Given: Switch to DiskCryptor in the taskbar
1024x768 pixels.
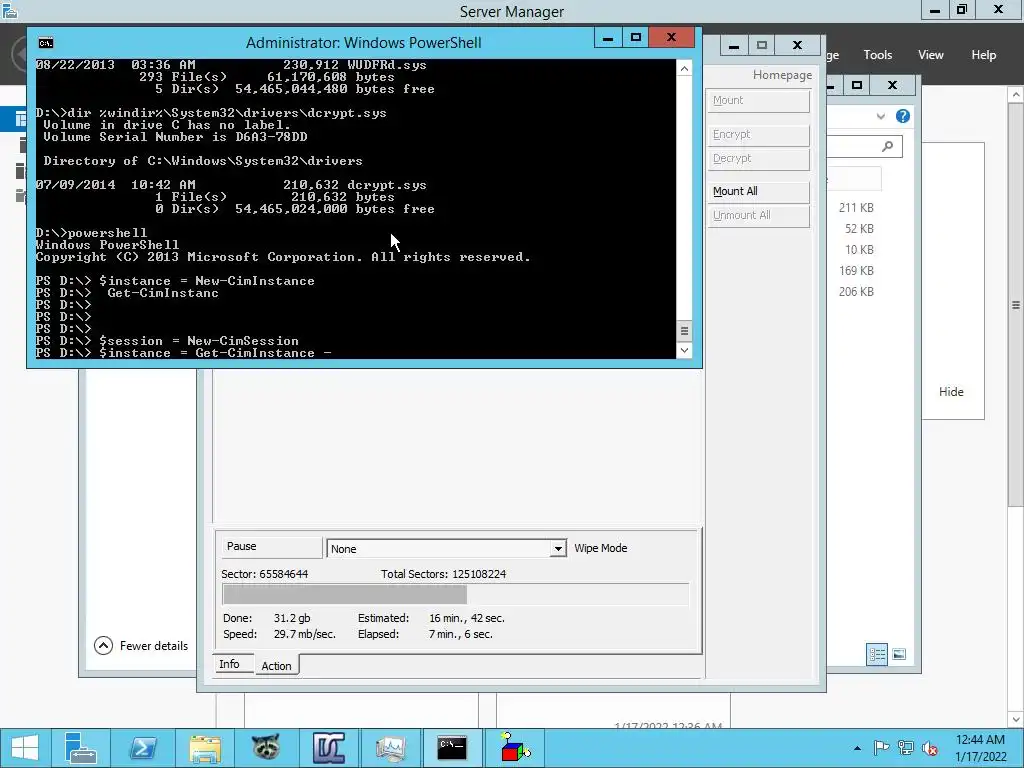Looking at the screenshot, I should (x=328, y=748).
